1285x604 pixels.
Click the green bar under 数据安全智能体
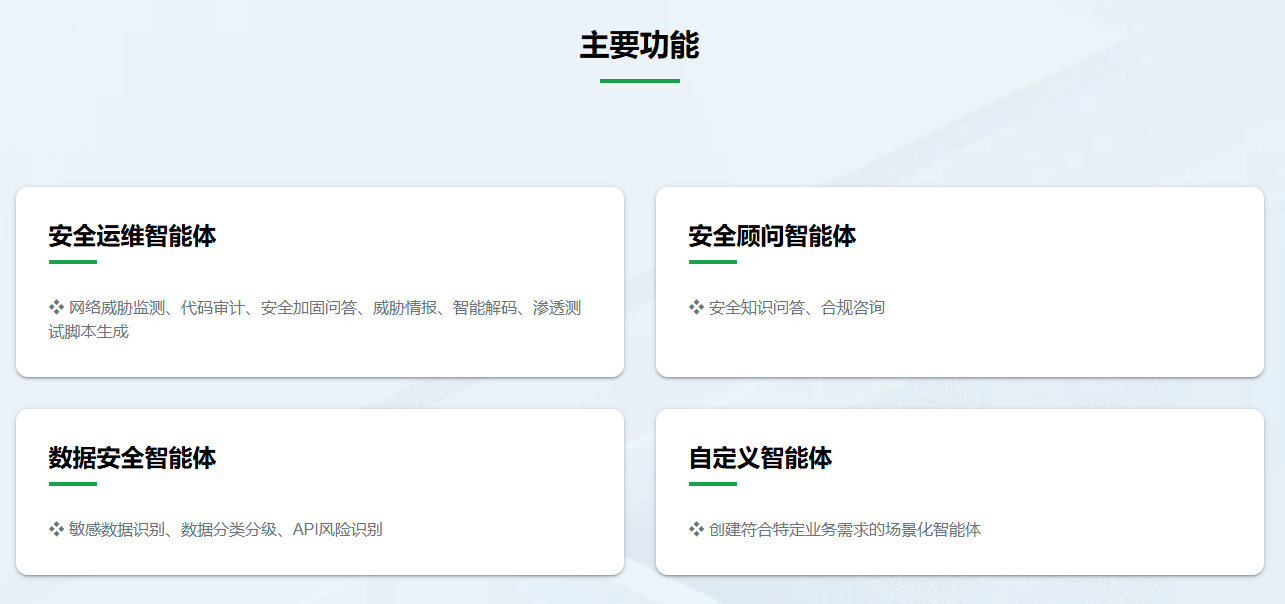coord(72,484)
